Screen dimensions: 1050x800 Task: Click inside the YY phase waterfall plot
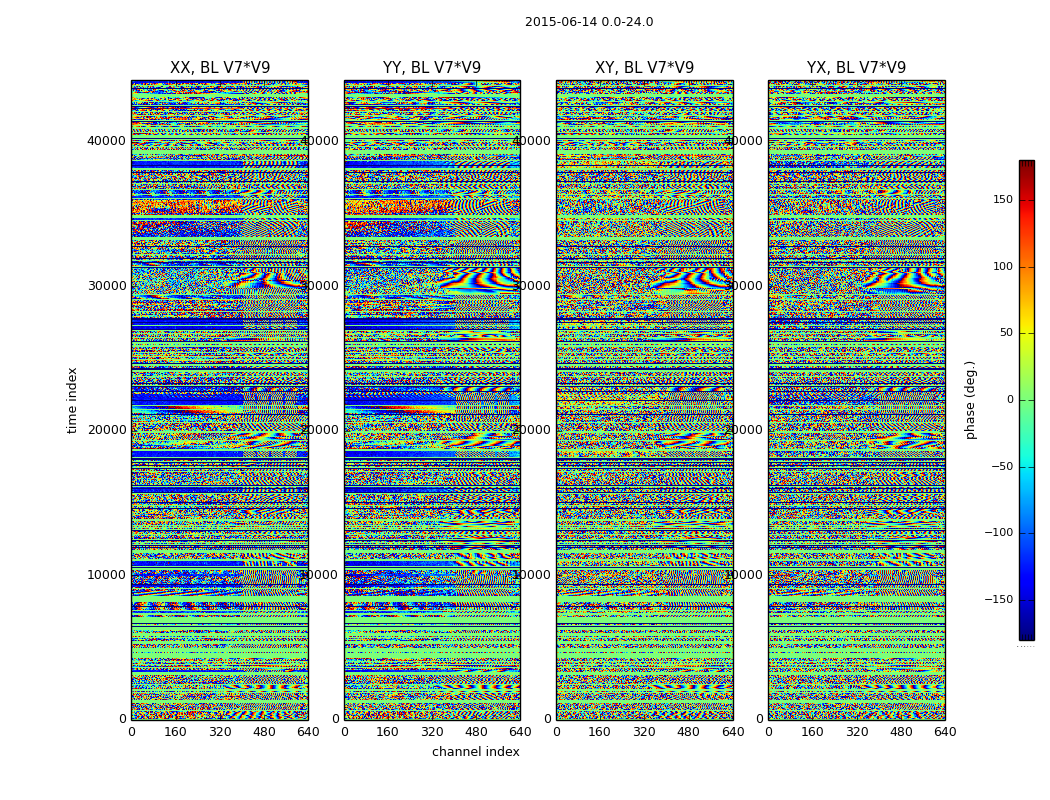[x=432, y=400]
